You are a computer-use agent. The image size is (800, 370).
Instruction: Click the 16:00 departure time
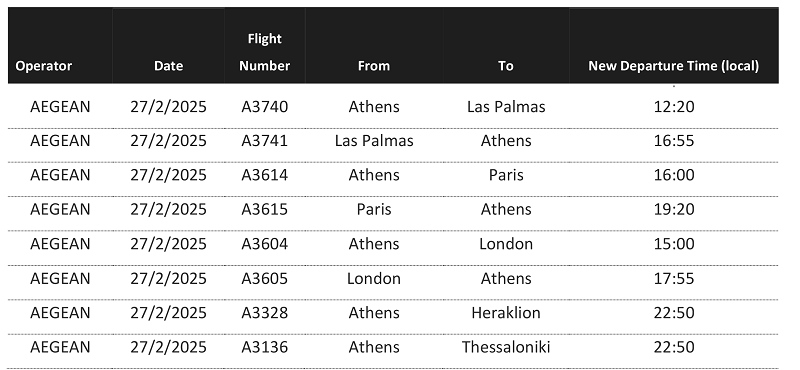[x=674, y=175]
